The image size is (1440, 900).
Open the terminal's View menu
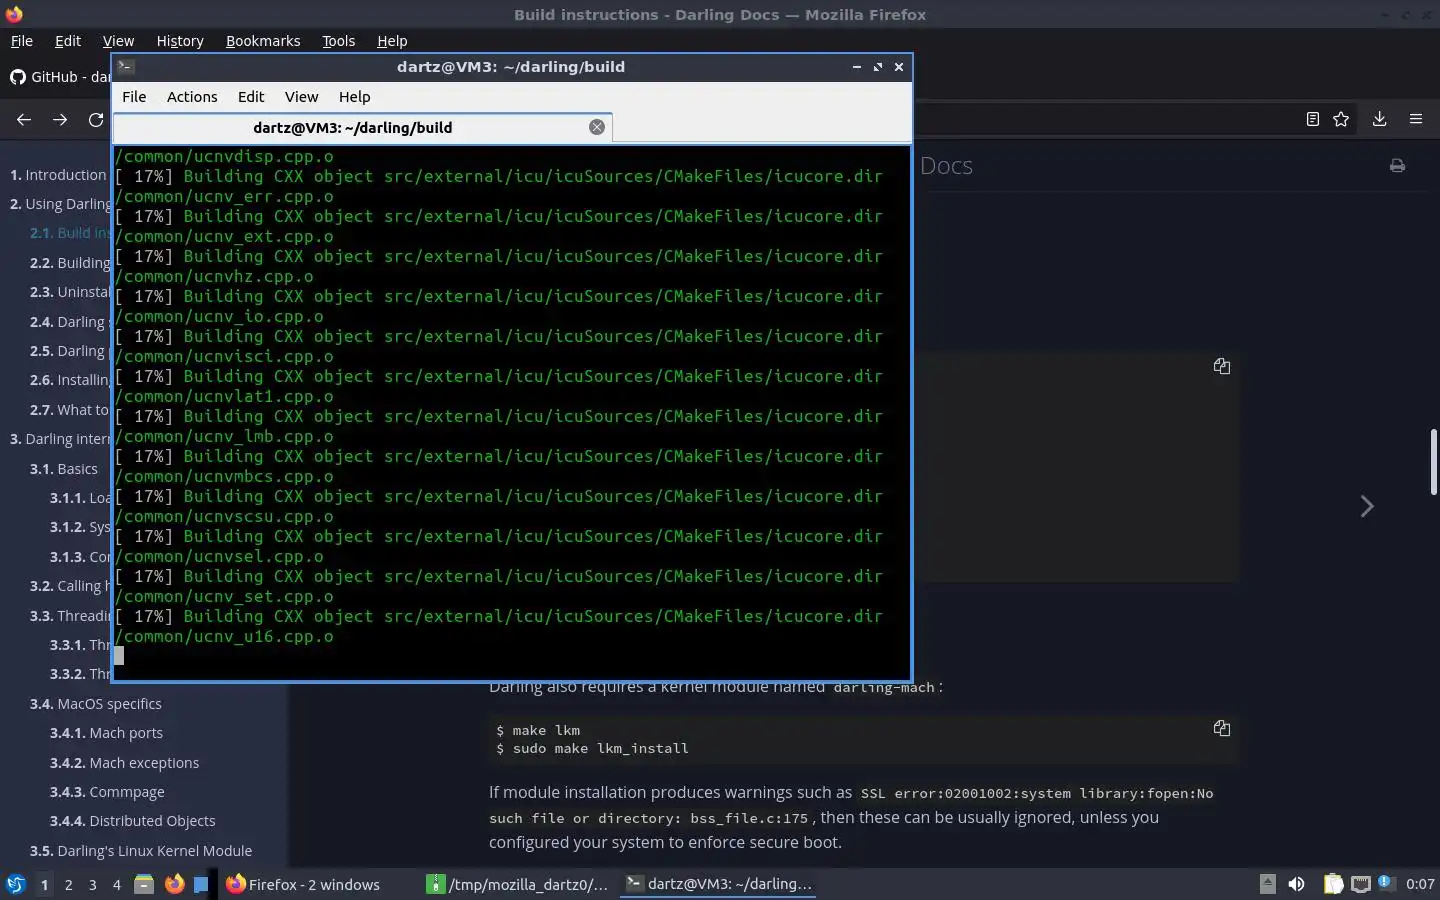301,97
